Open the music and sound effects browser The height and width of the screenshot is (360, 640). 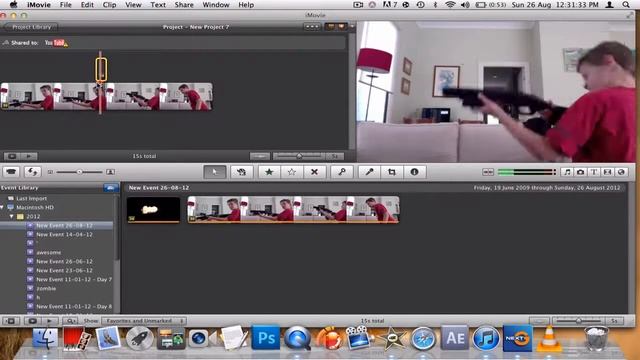click(567, 172)
